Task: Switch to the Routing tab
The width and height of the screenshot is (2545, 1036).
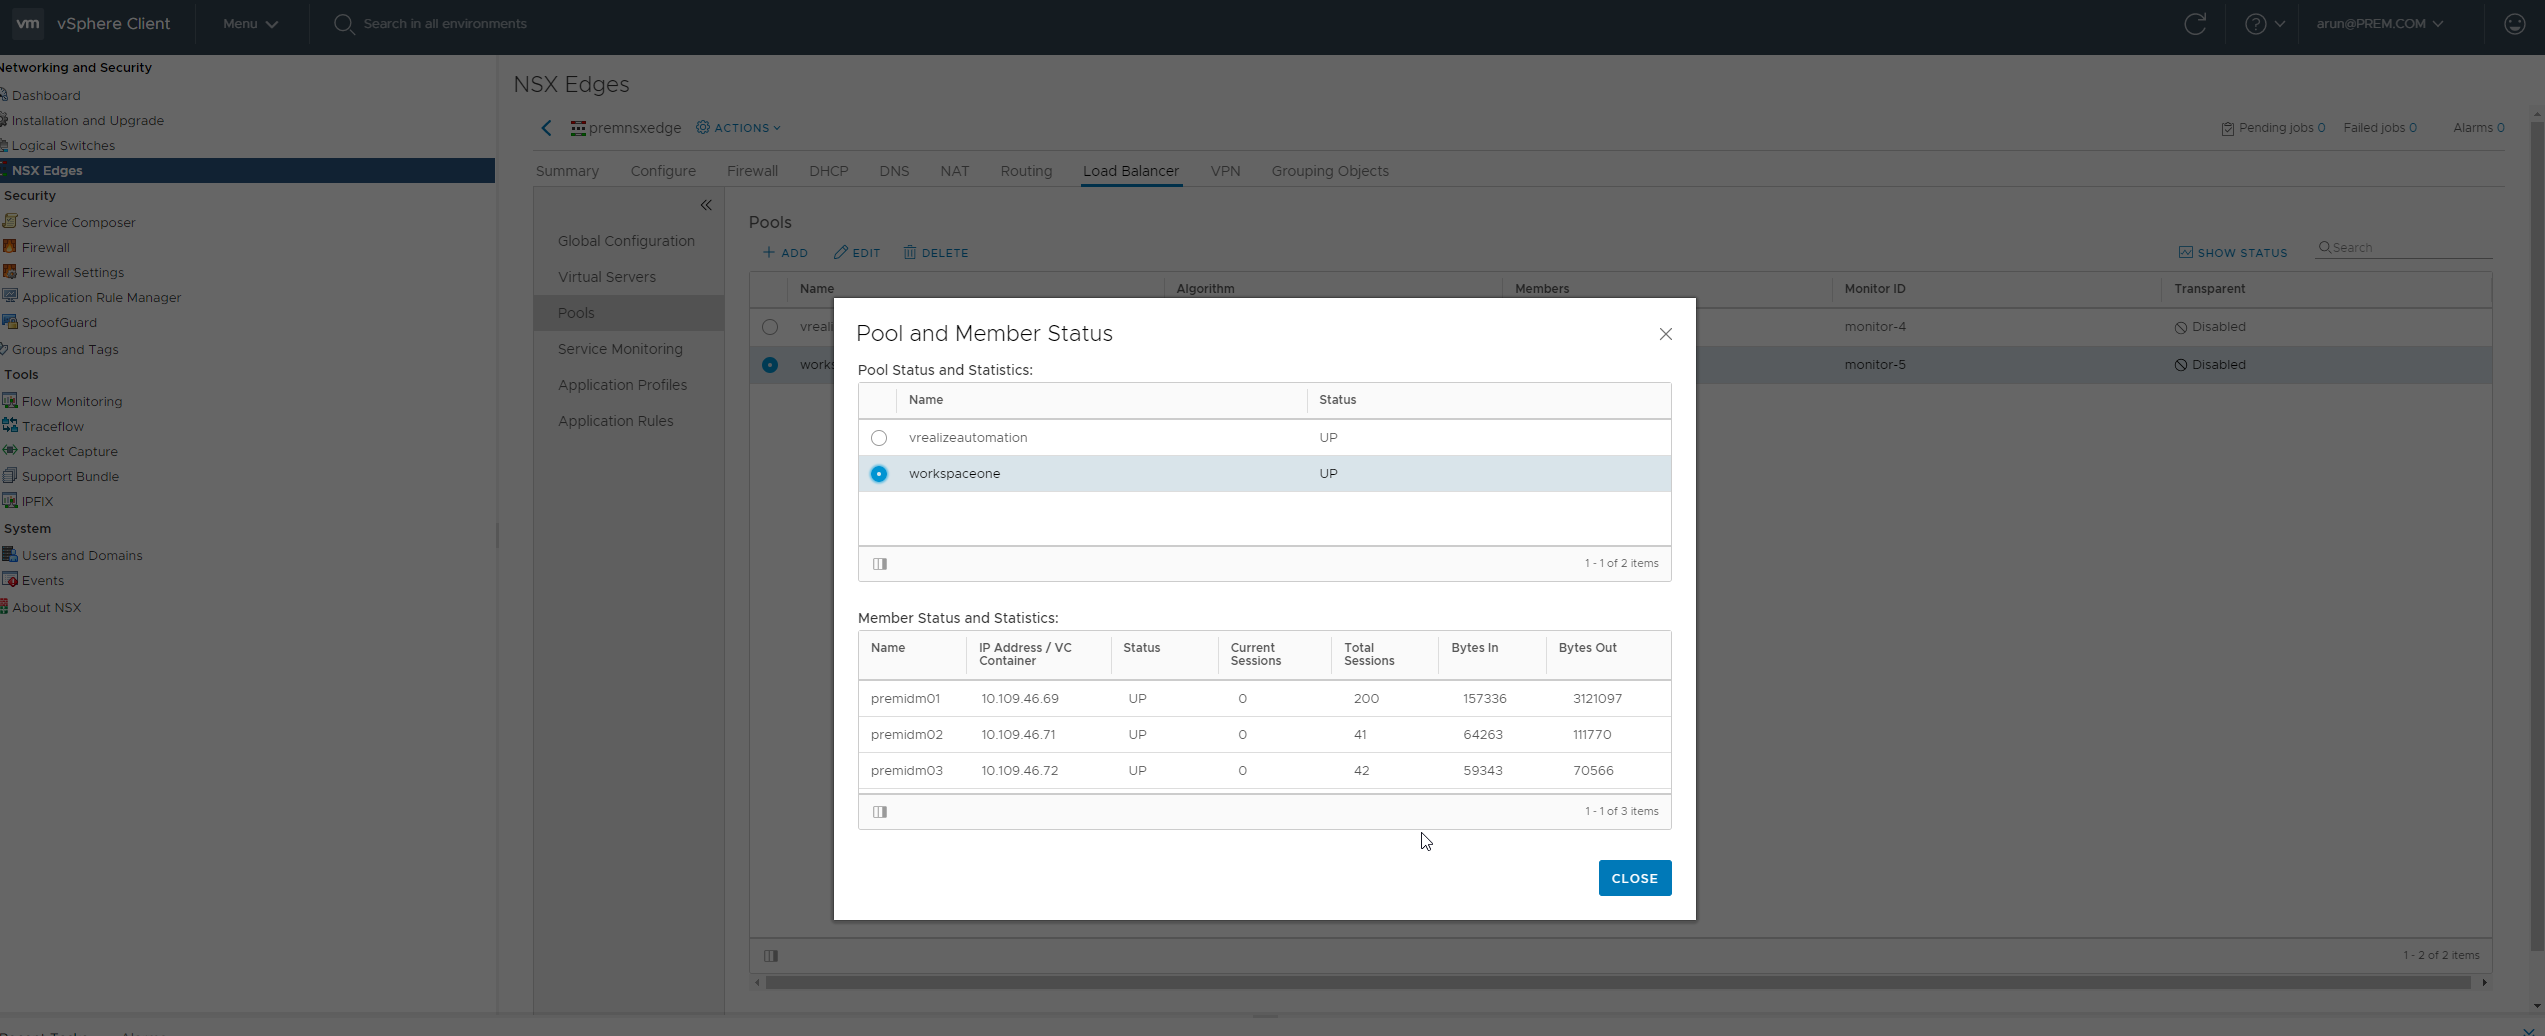Action: 1026,171
